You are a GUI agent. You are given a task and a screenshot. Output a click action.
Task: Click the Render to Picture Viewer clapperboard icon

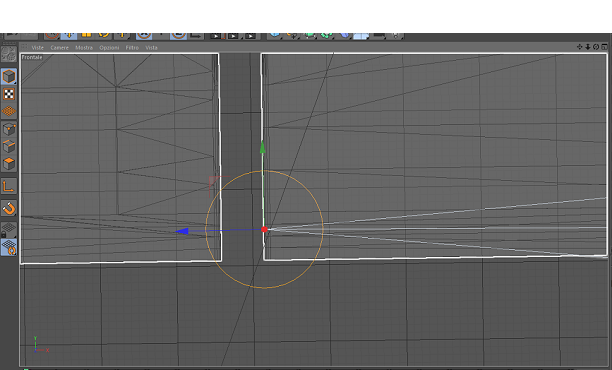[x=233, y=36]
